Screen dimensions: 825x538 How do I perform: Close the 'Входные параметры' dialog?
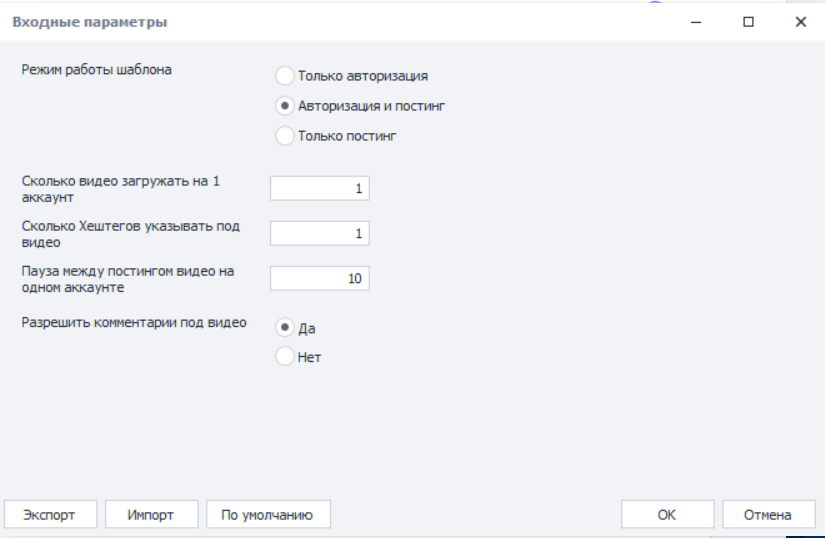[x=800, y=22]
